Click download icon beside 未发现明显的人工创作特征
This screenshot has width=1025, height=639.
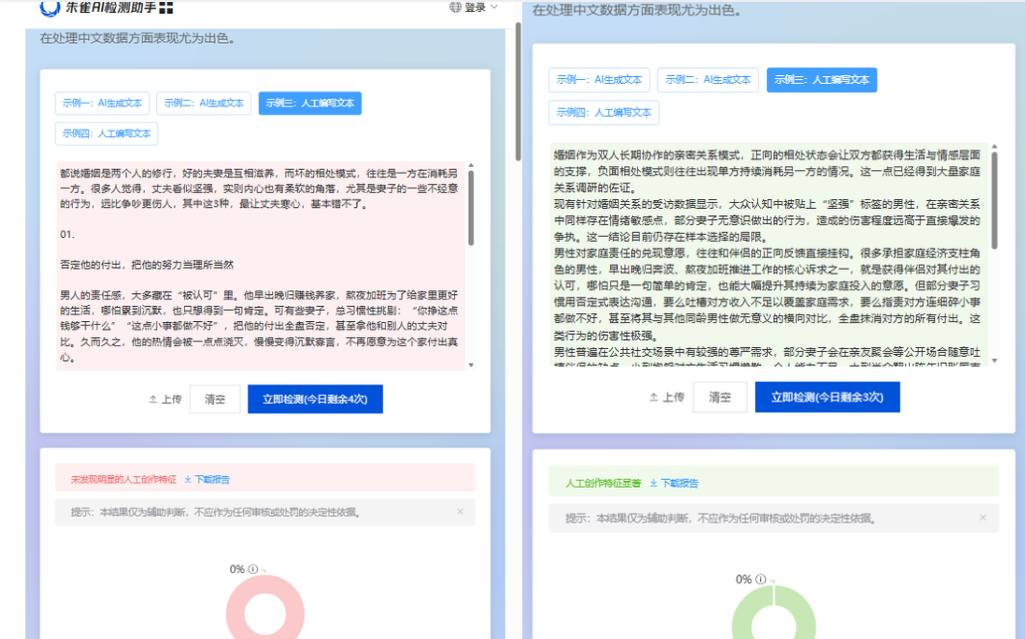coord(188,480)
